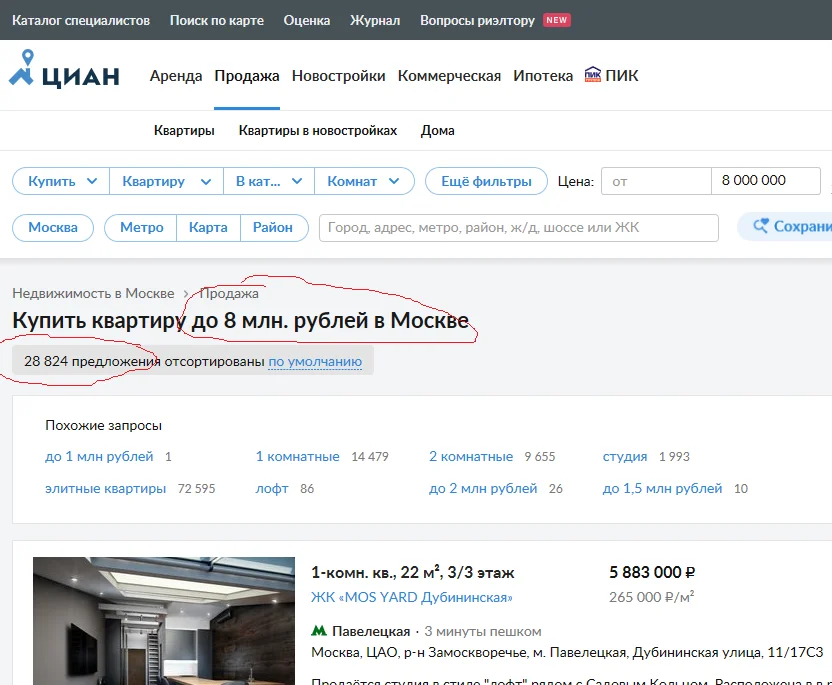The image size is (832, 685).
Task: Expand the В кат... dropdown
Action: tap(269, 181)
